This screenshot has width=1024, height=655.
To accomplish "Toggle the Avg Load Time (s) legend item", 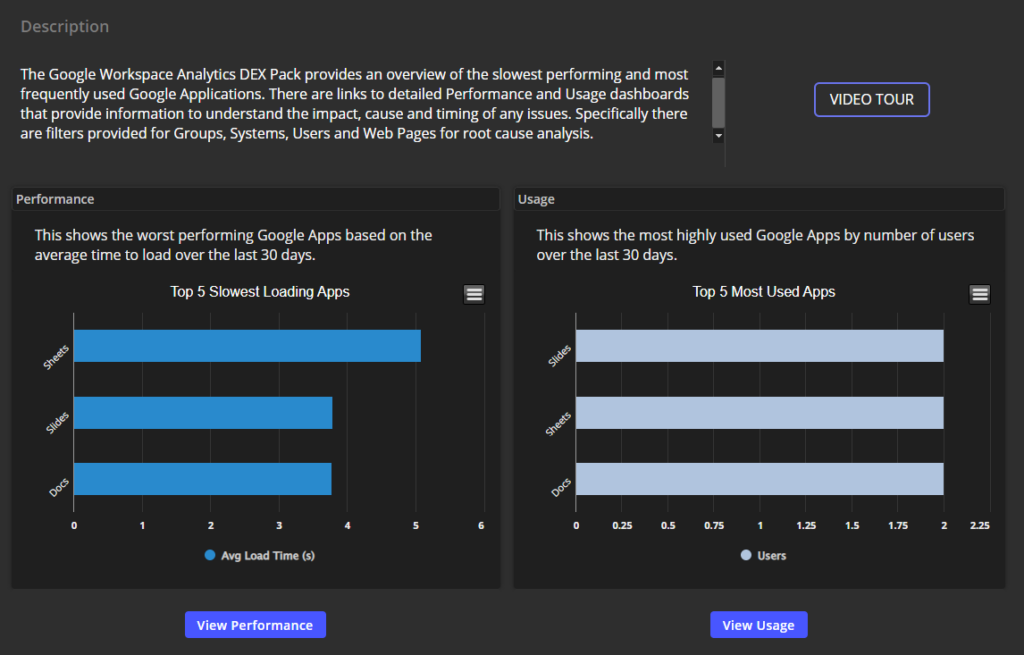I will coord(260,555).
